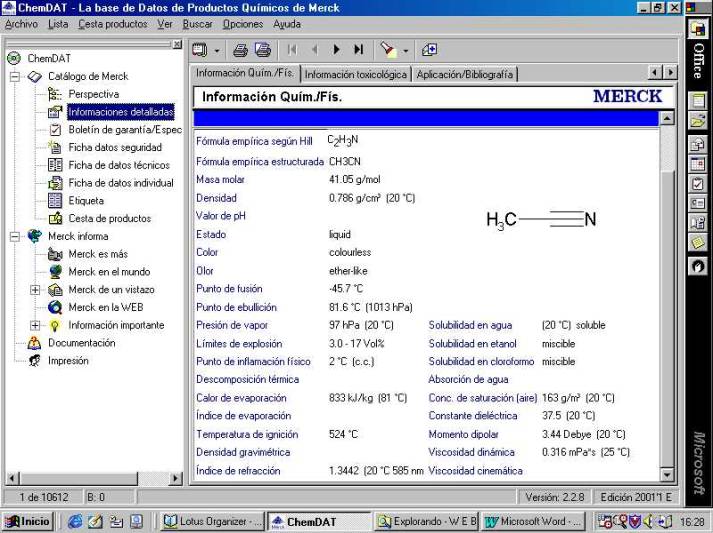Open dropdown arrow beside the first toolbar icon
This screenshot has height=533, width=713.
pos(217,50)
